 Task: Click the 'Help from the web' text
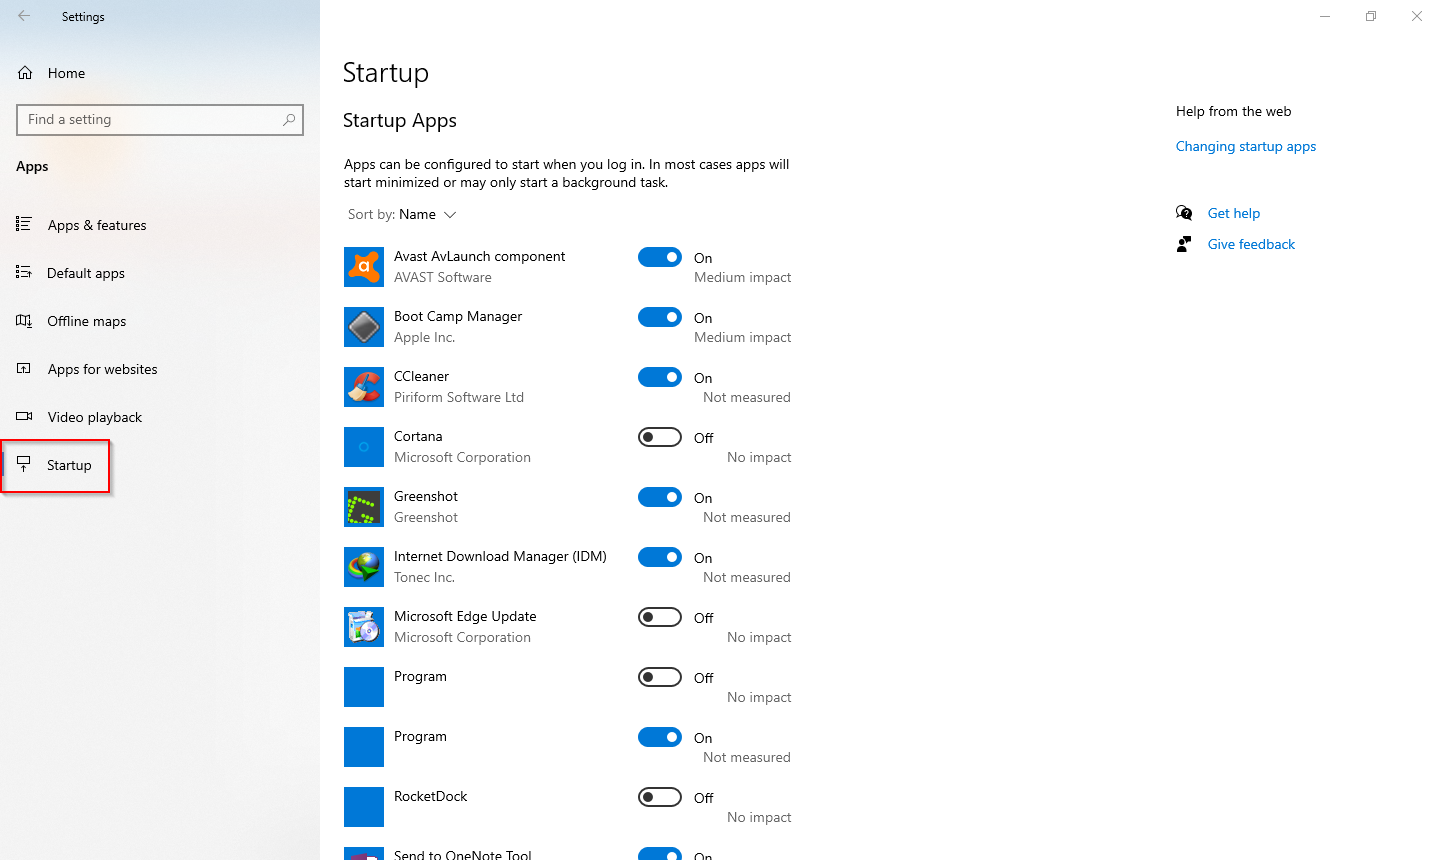click(x=1233, y=111)
